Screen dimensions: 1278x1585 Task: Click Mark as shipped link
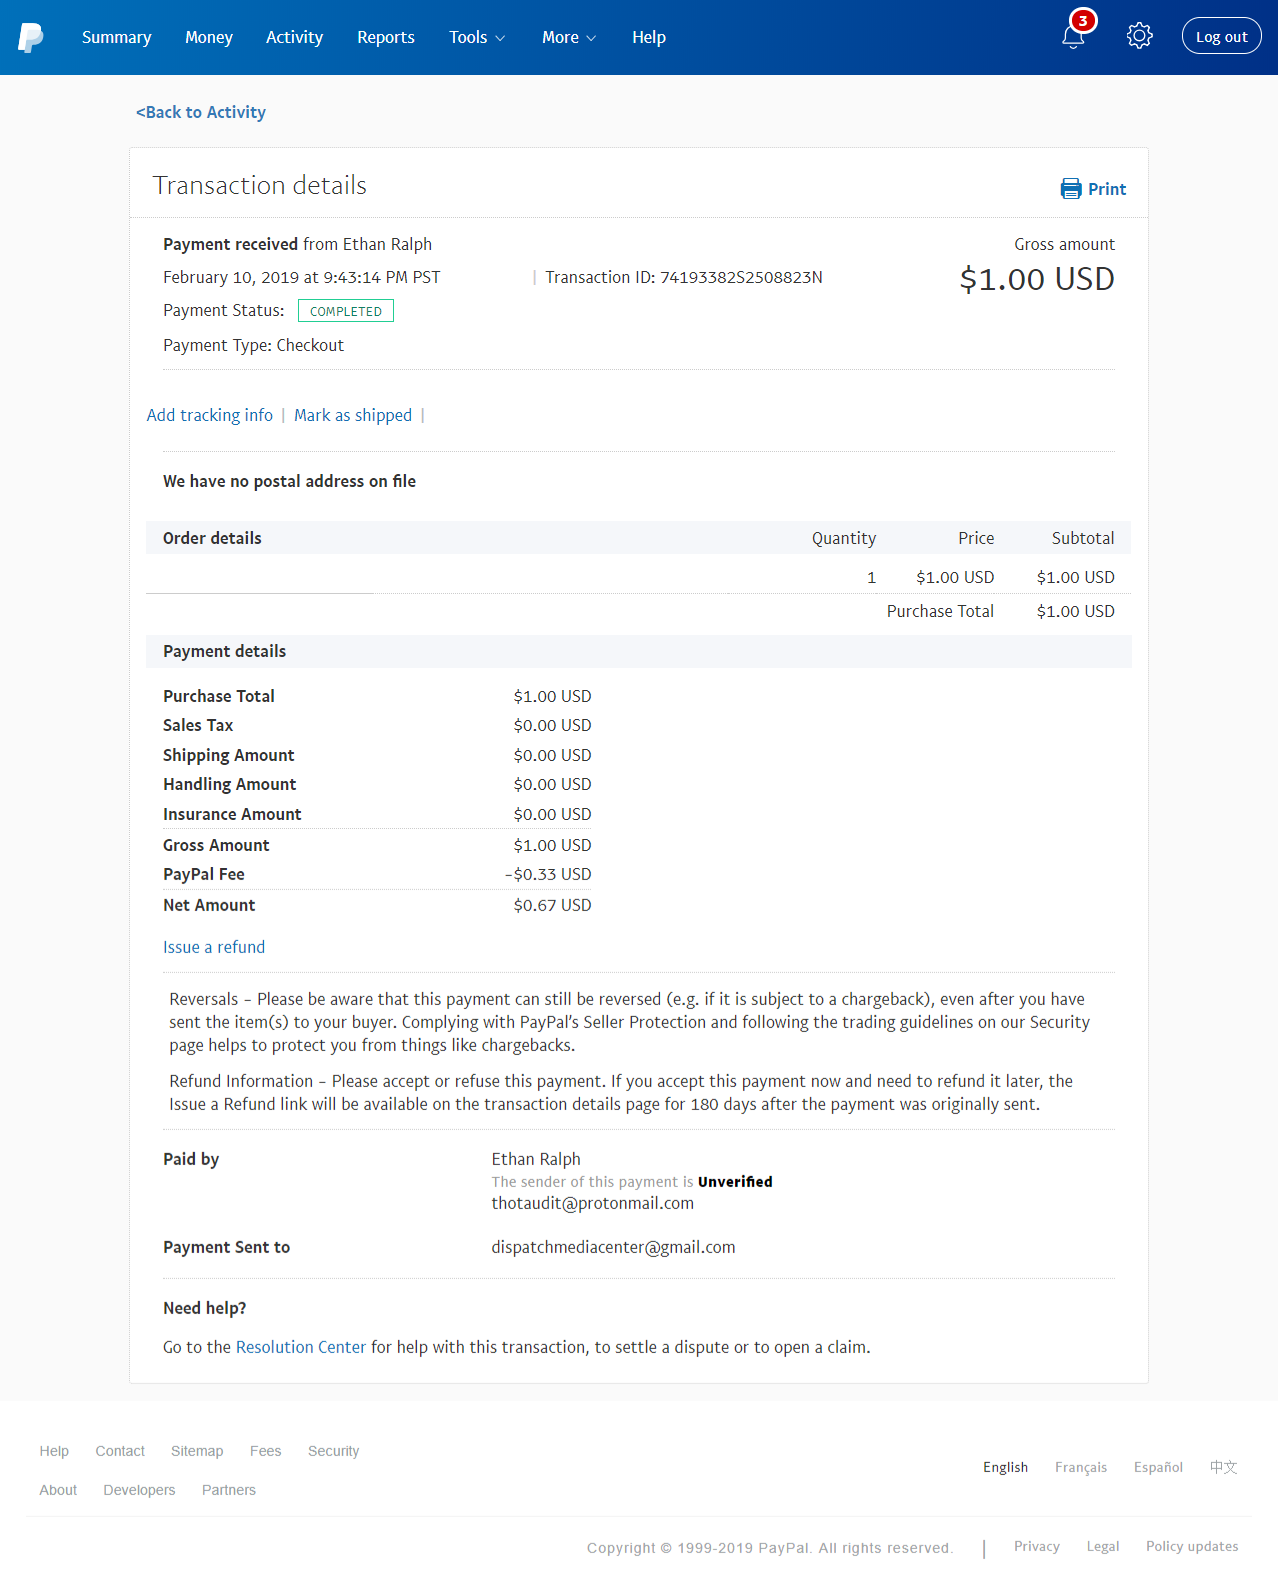[x=353, y=415]
